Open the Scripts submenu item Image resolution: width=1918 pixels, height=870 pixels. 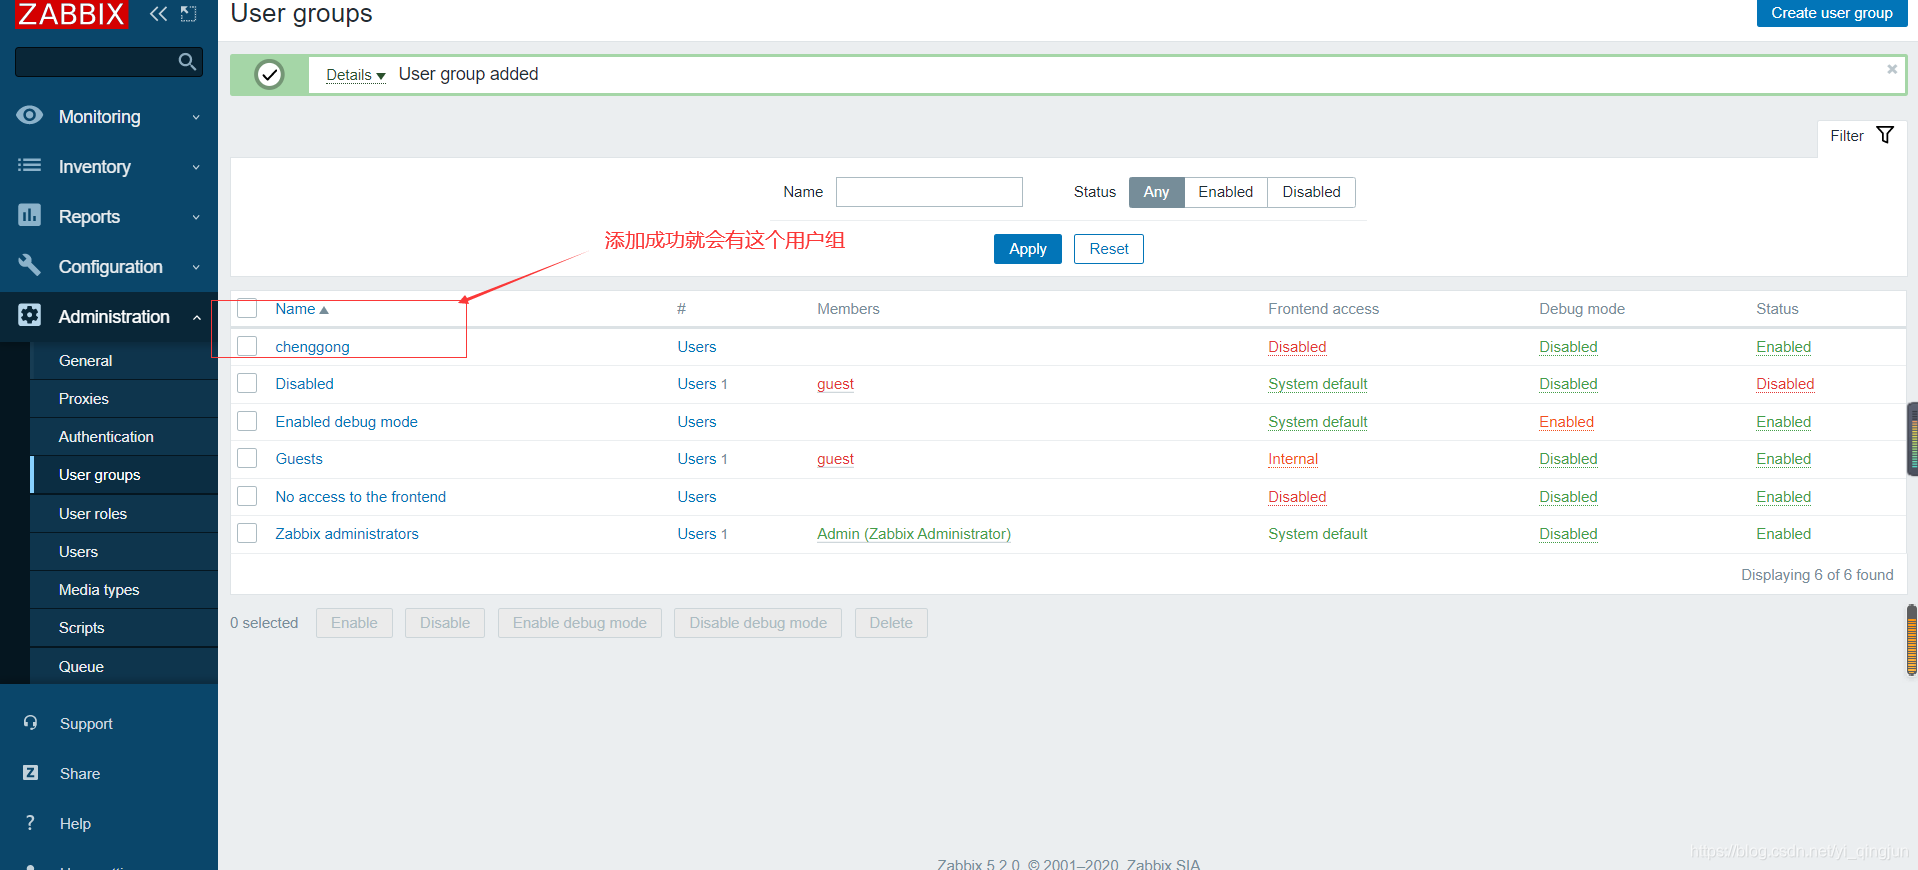coord(124,628)
